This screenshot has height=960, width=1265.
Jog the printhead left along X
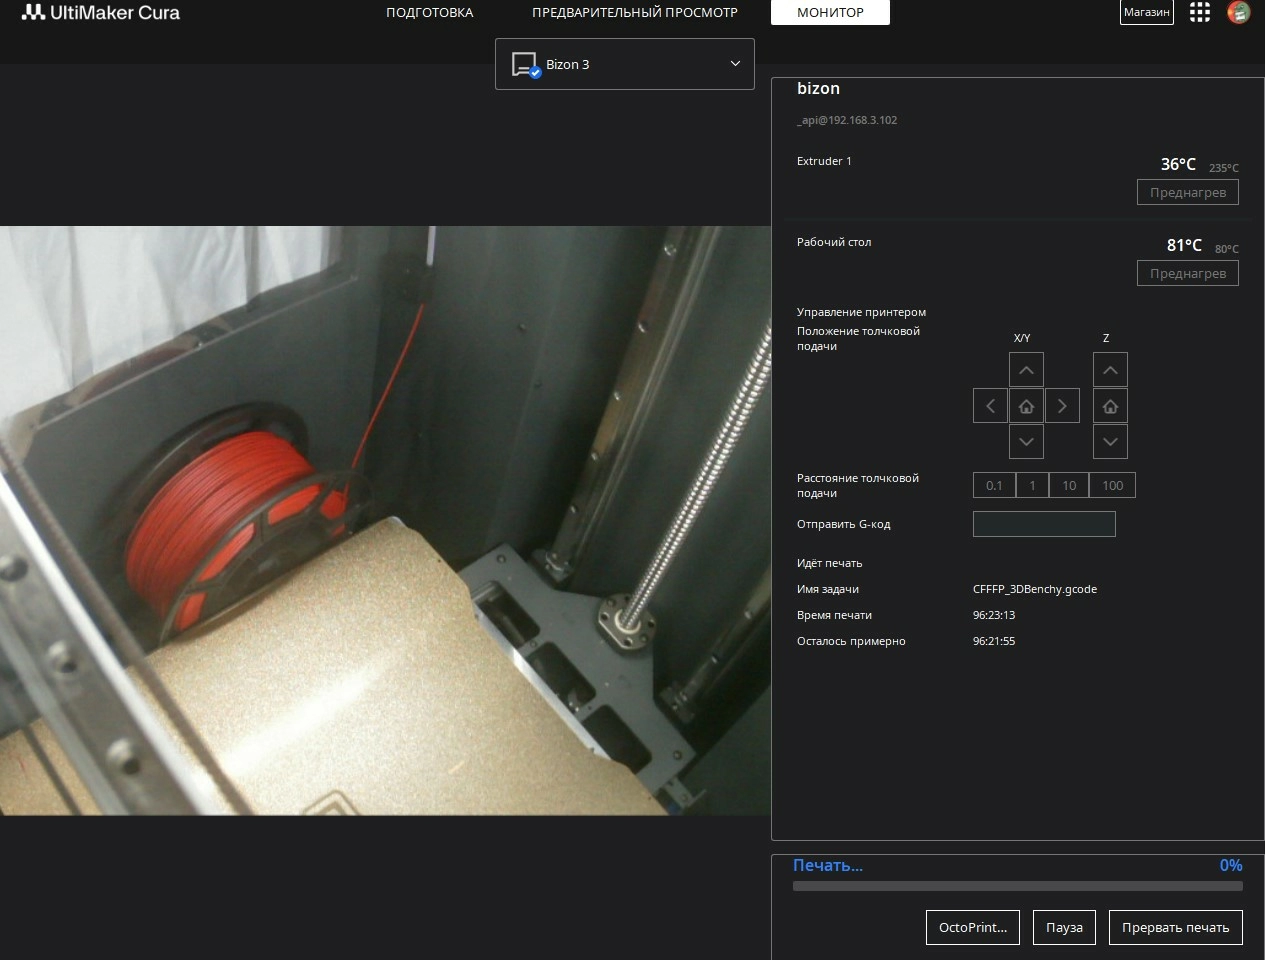click(x=990, y=405)
